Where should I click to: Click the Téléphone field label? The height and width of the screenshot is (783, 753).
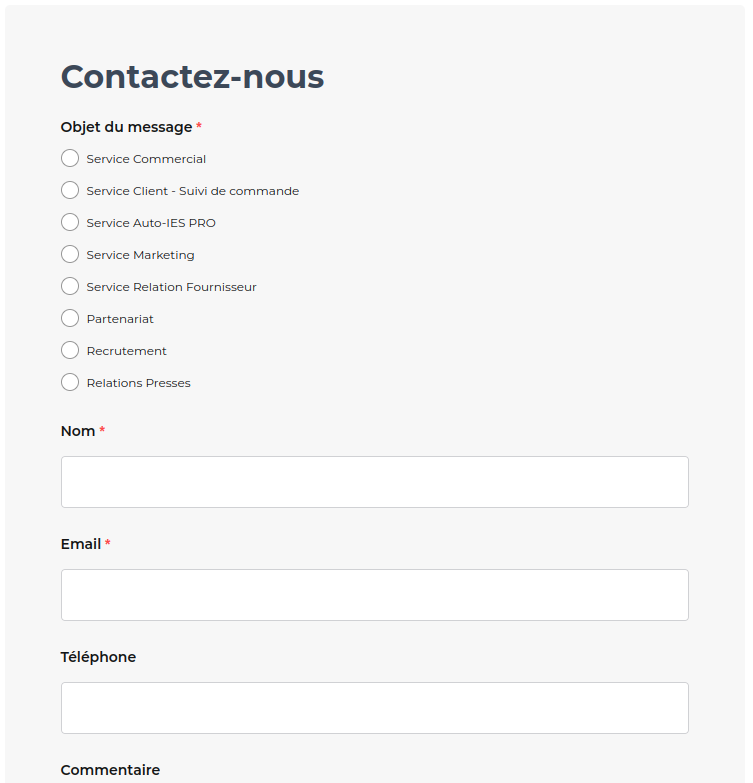click(x=98, y=657)
